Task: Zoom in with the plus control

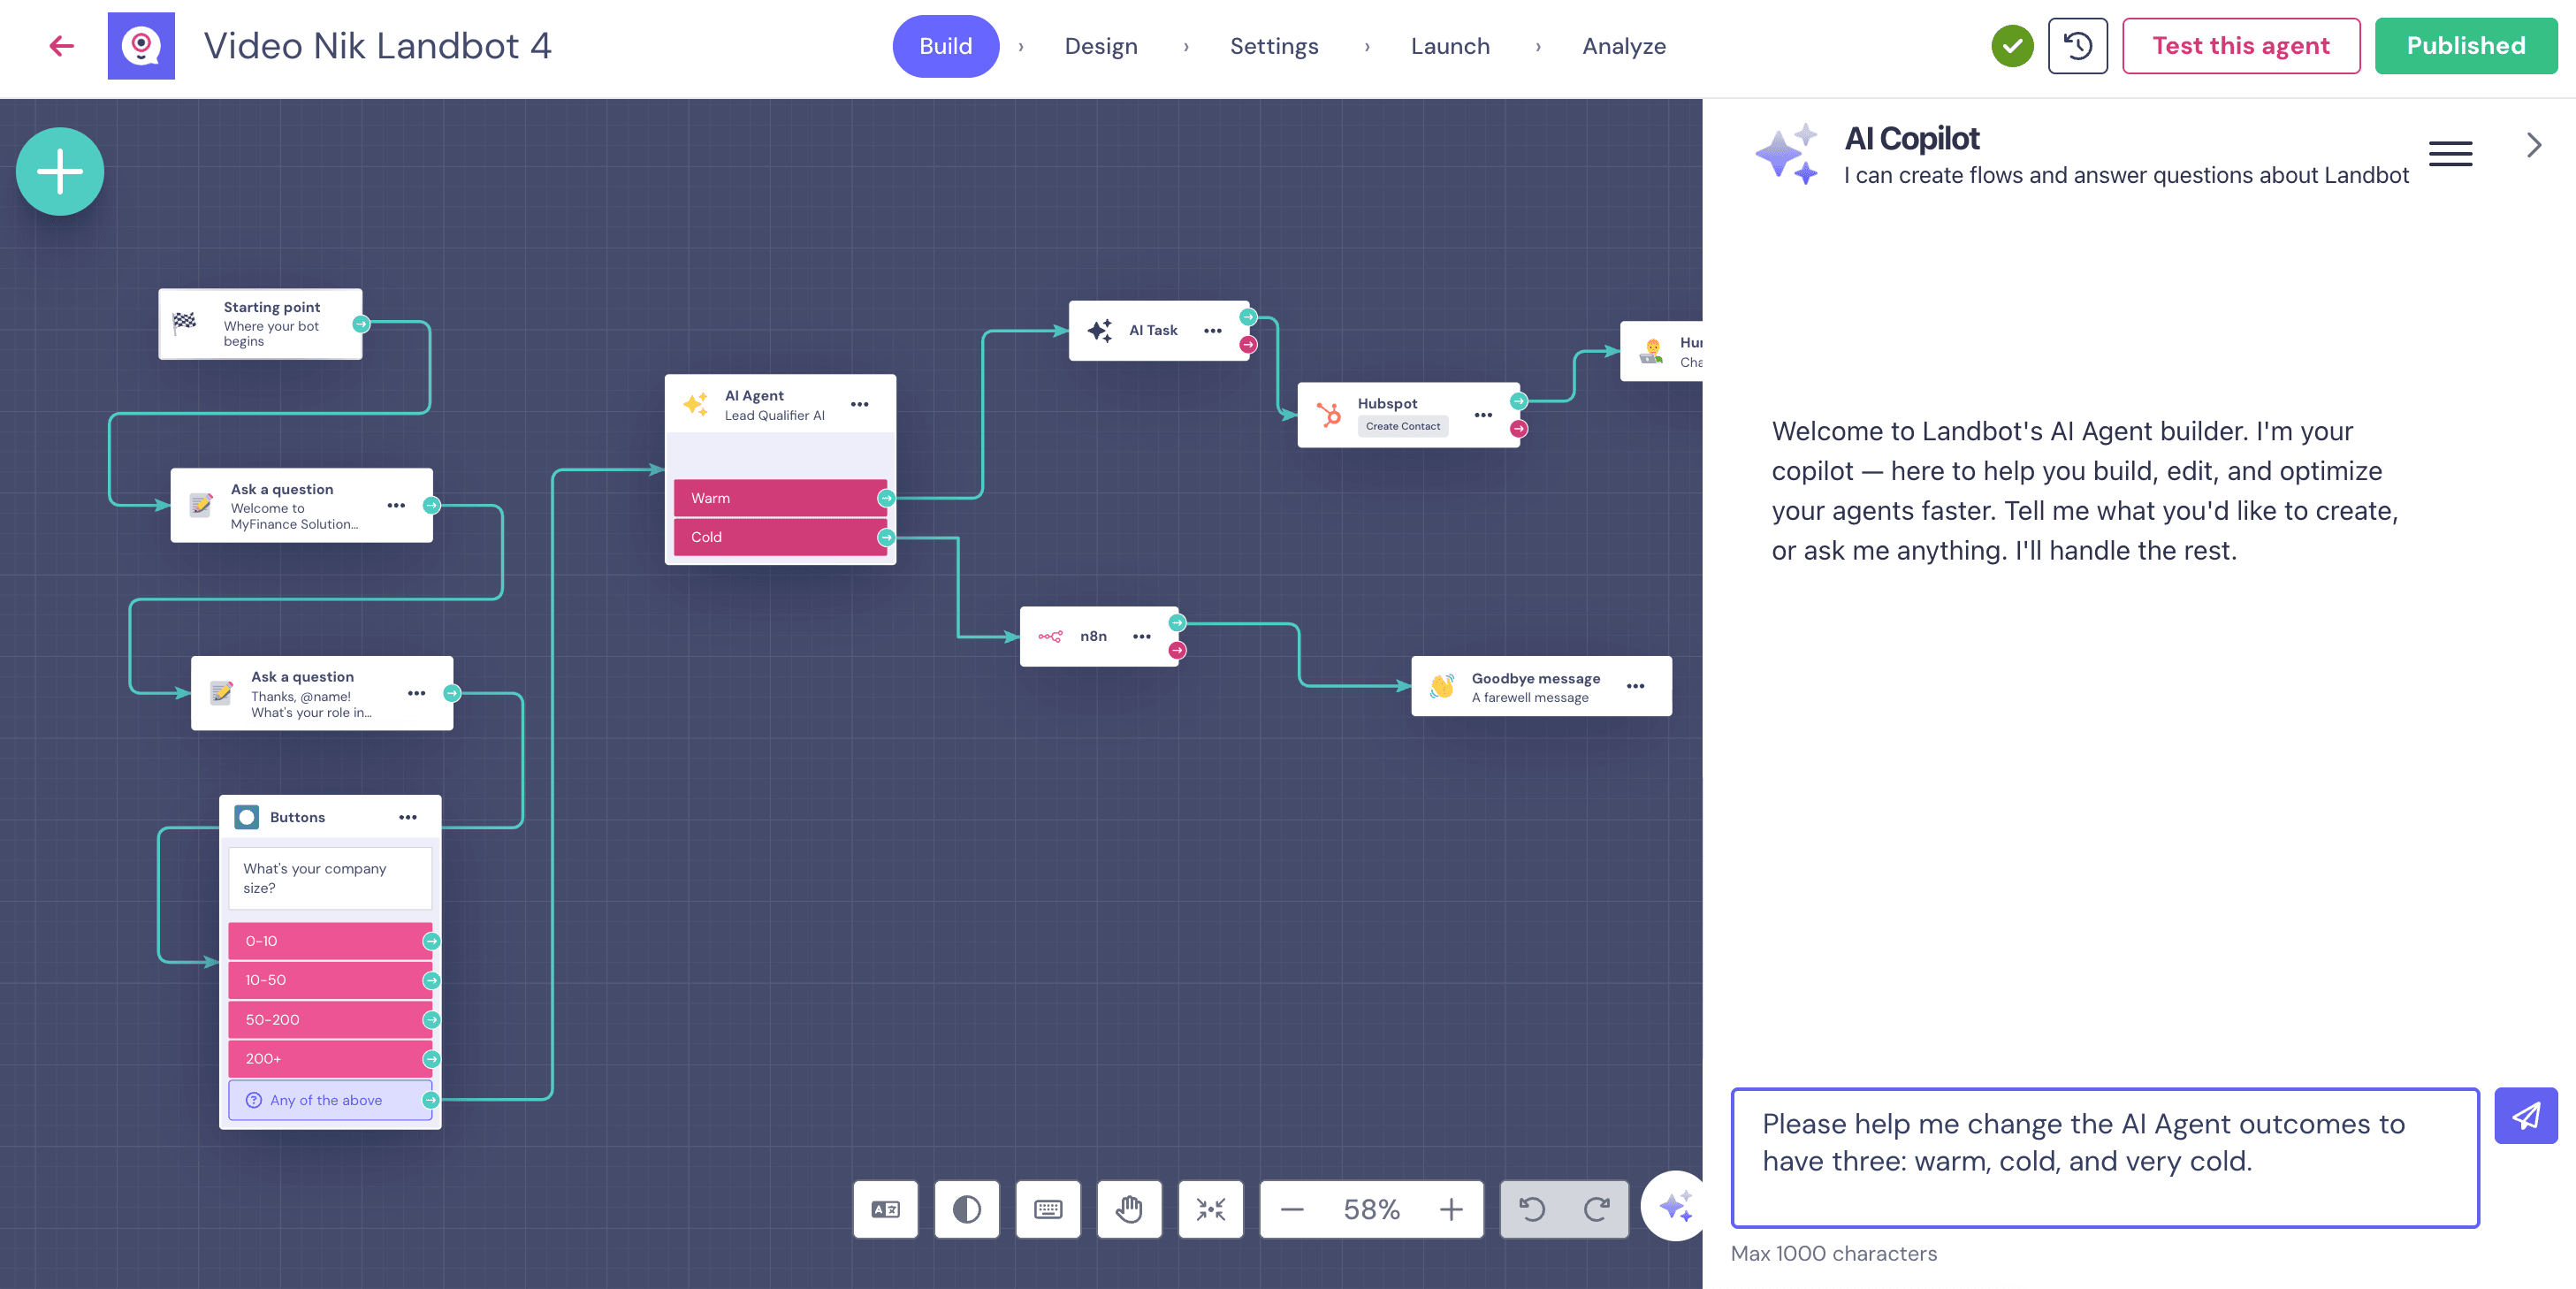Action: [1452, 1209]
